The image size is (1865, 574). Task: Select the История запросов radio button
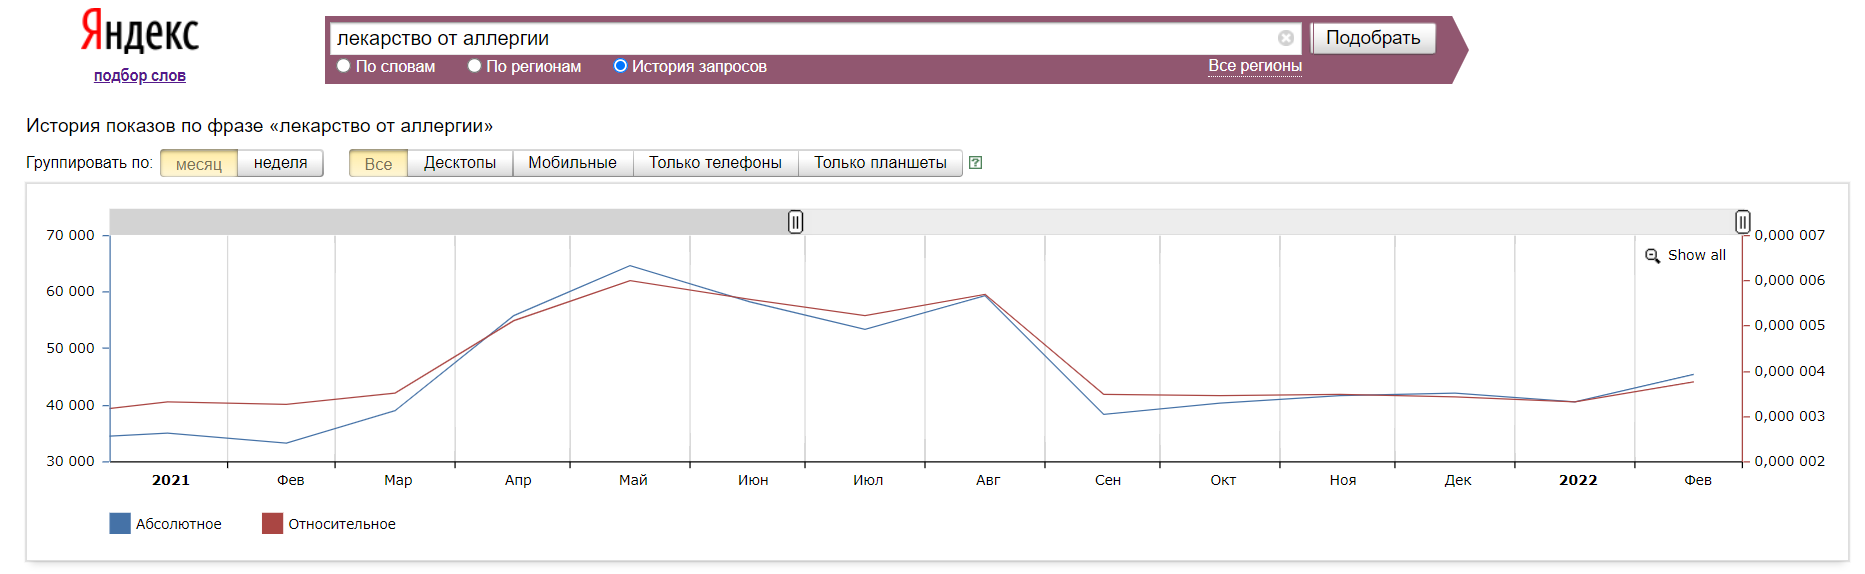coord(620,66)
